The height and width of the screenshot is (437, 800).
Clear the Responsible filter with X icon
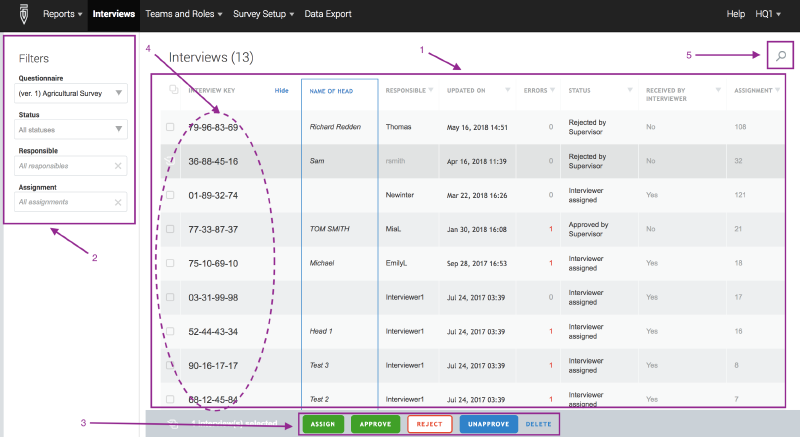[x=118, y=166]
